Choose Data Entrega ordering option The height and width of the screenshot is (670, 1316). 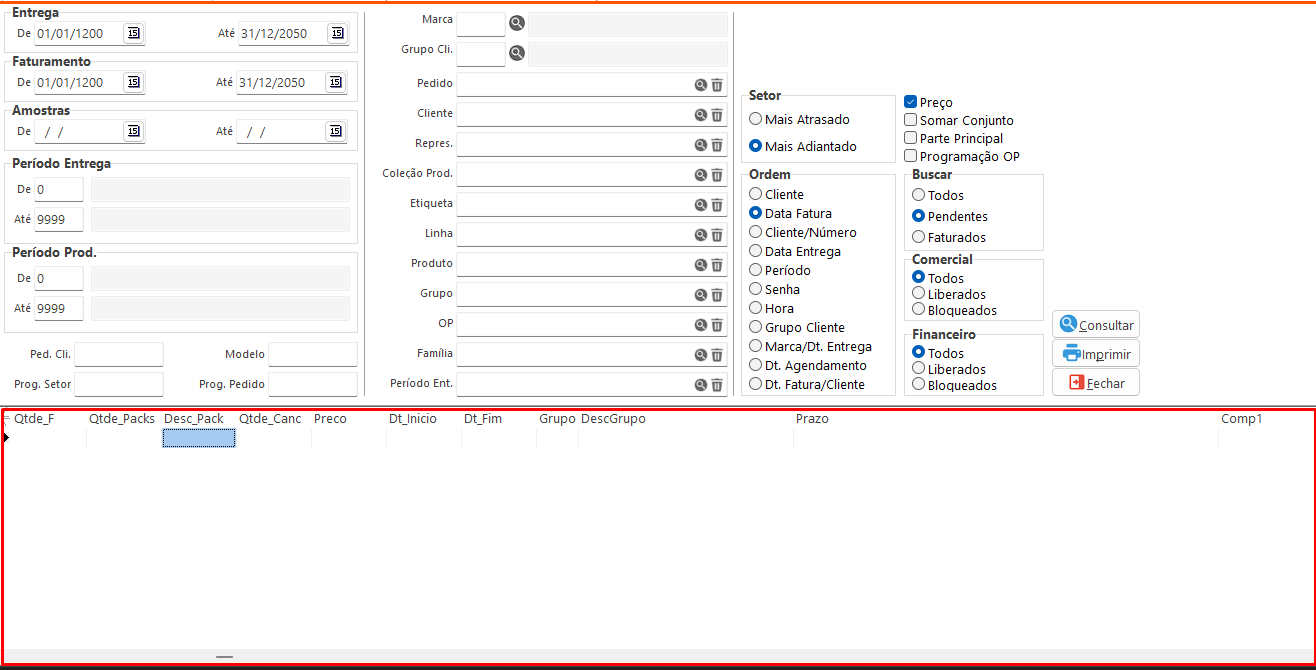[756, 252]
